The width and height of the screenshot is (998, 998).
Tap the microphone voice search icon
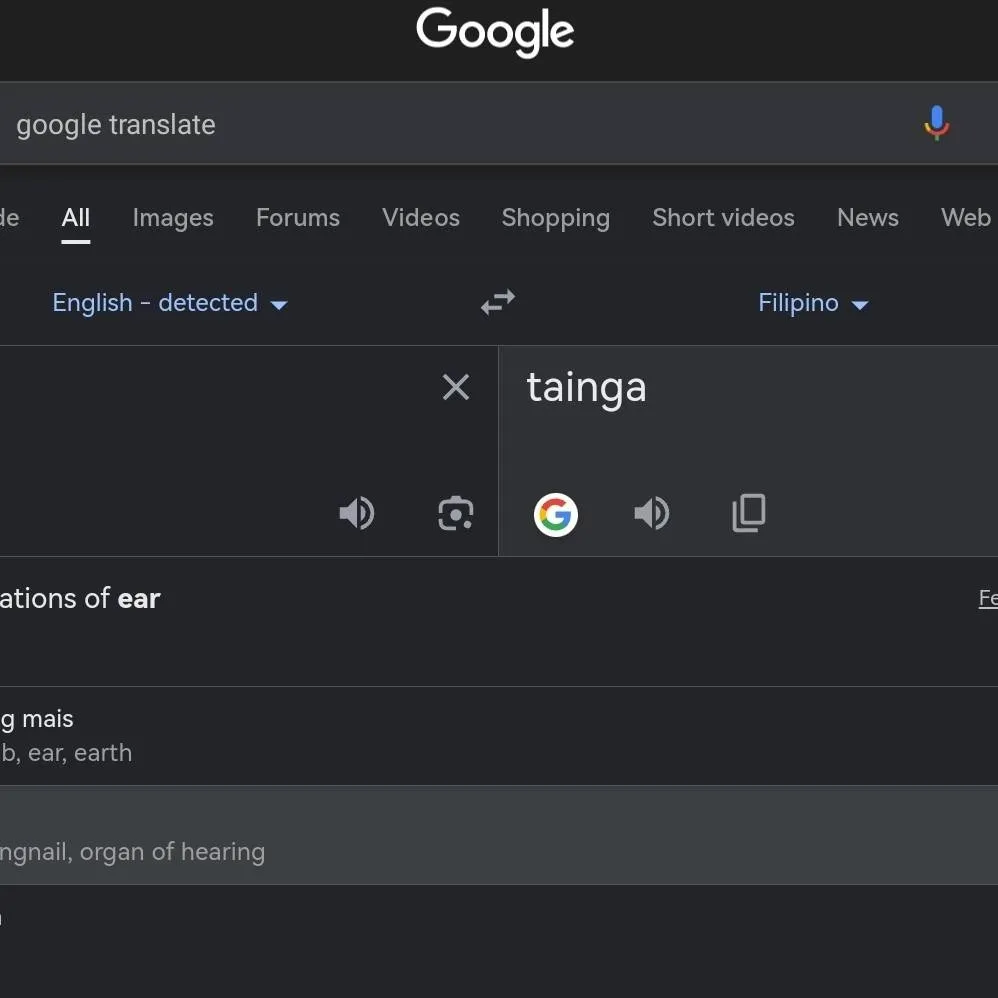[936, 123]
